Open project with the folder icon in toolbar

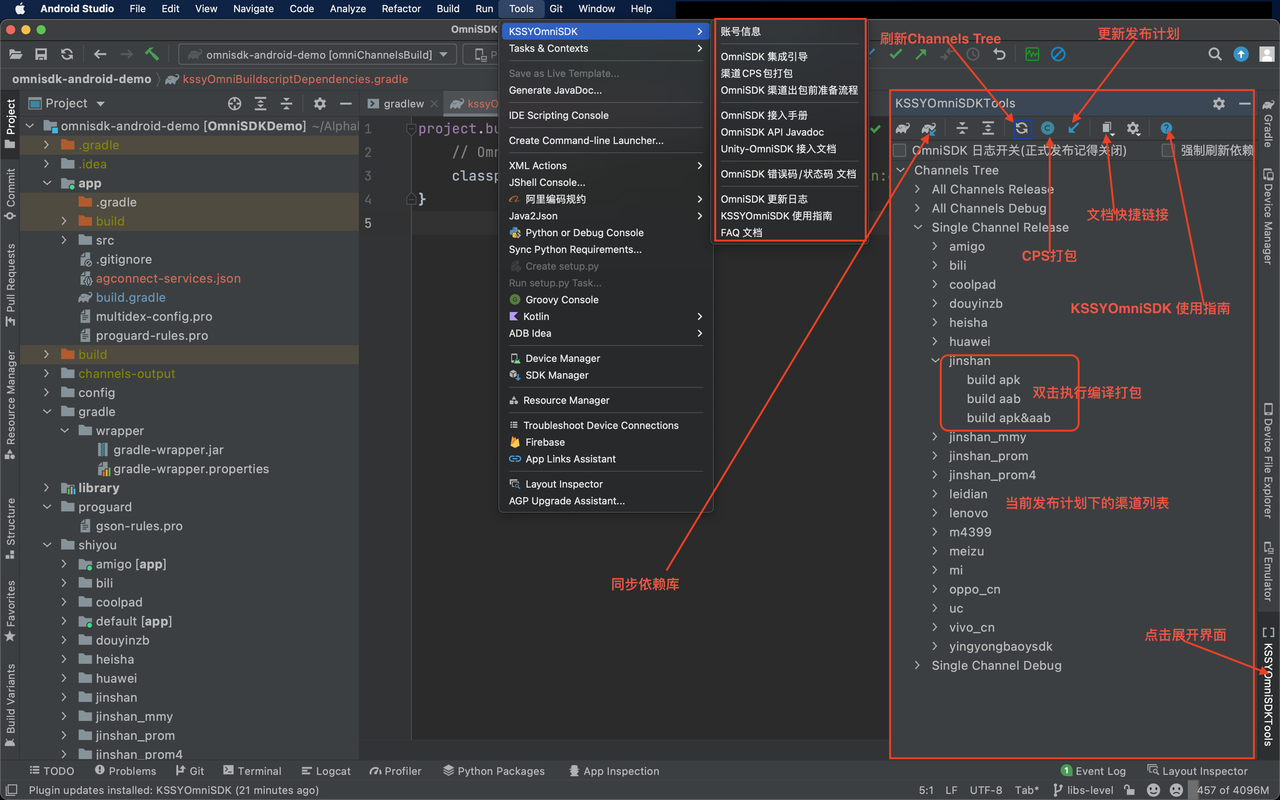point(16,54)
